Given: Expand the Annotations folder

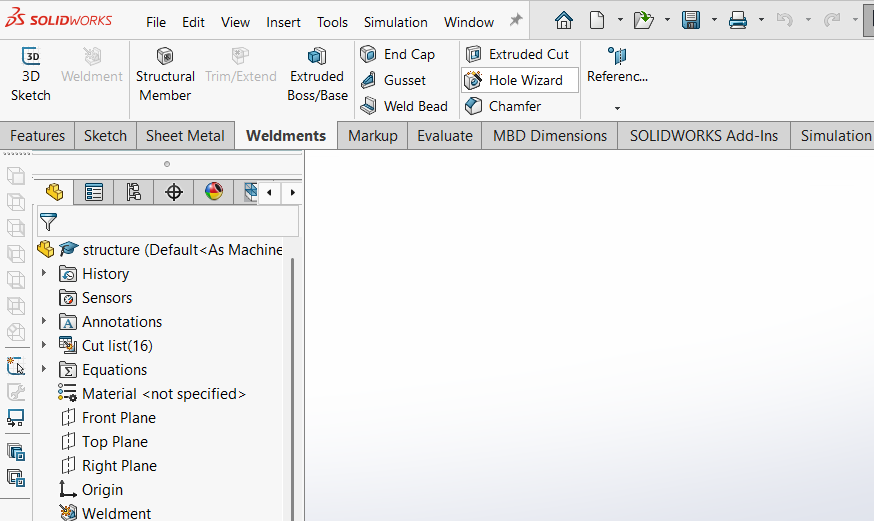Looking at the screenshot, I should (44, 321).
